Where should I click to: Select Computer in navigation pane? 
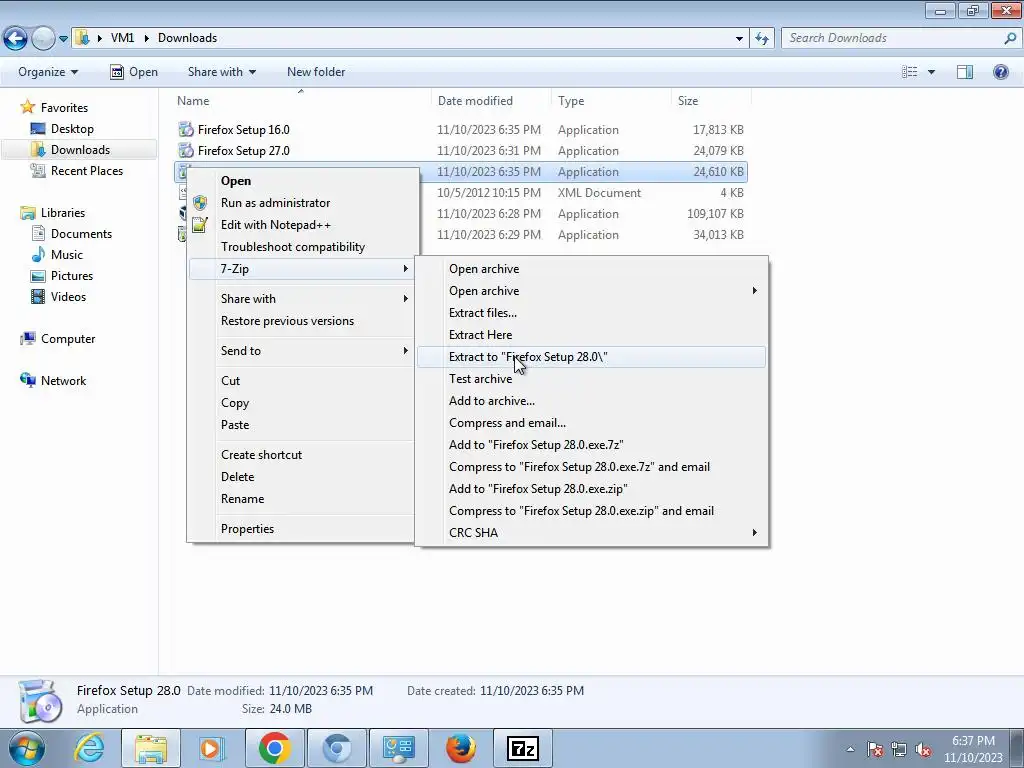(x=68, y=338)
